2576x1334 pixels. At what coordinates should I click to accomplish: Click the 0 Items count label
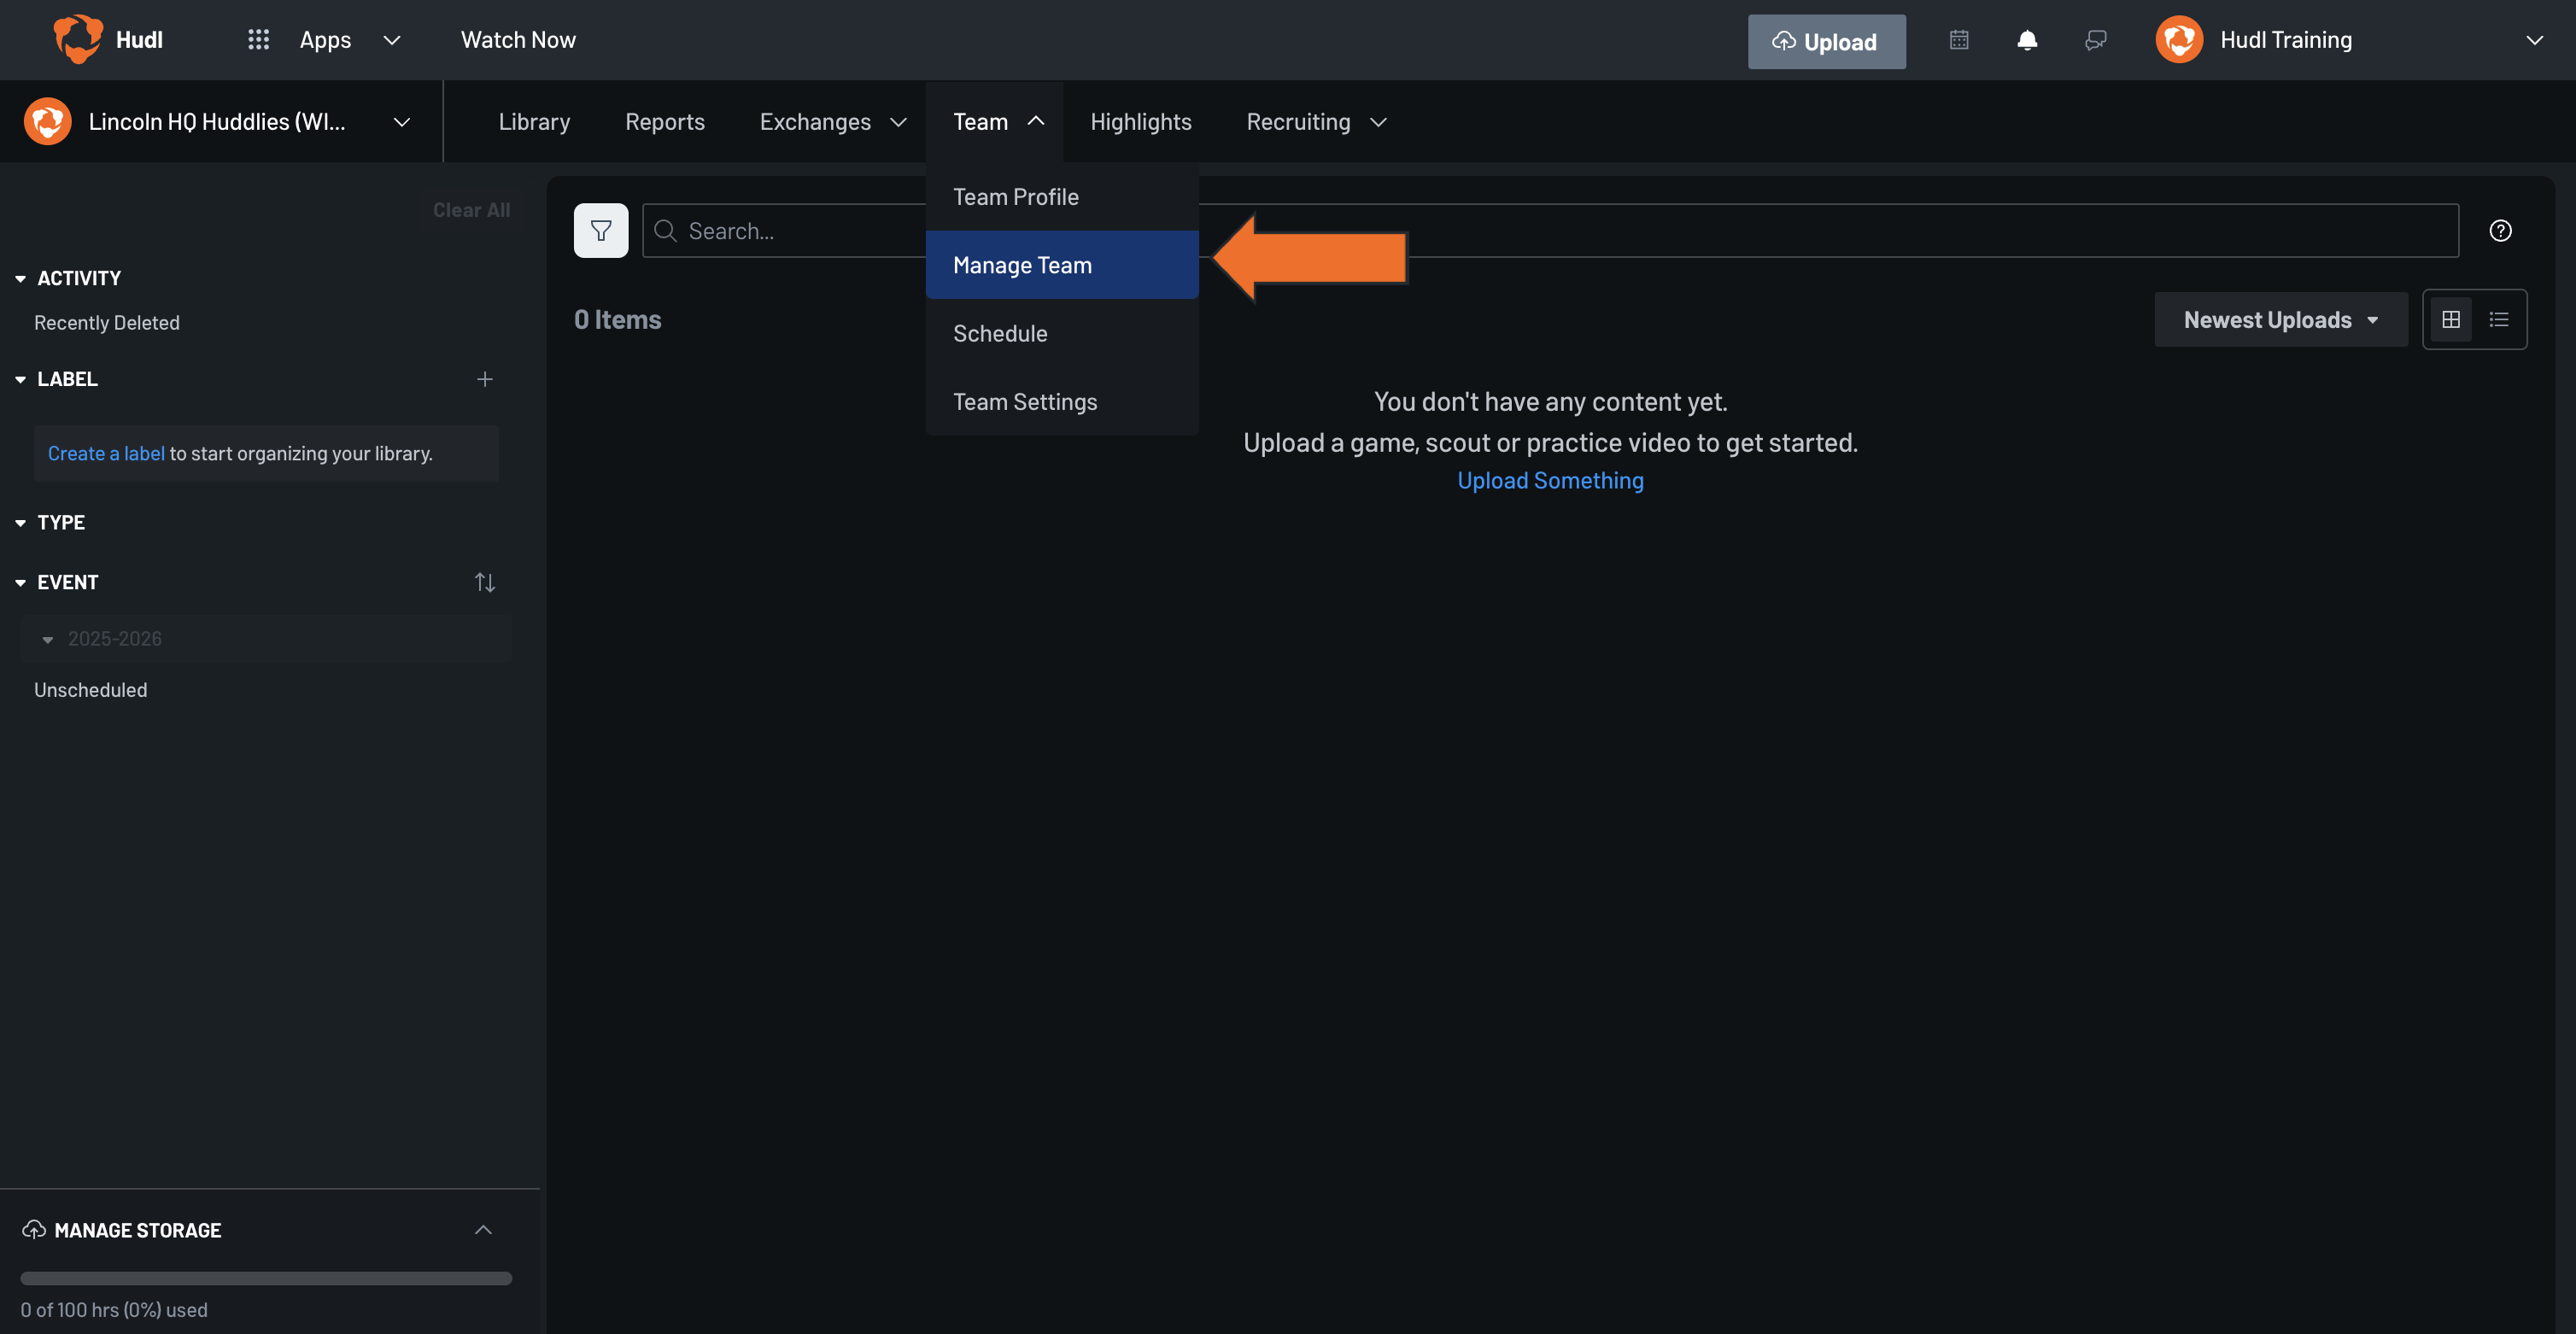pos(617,319)
